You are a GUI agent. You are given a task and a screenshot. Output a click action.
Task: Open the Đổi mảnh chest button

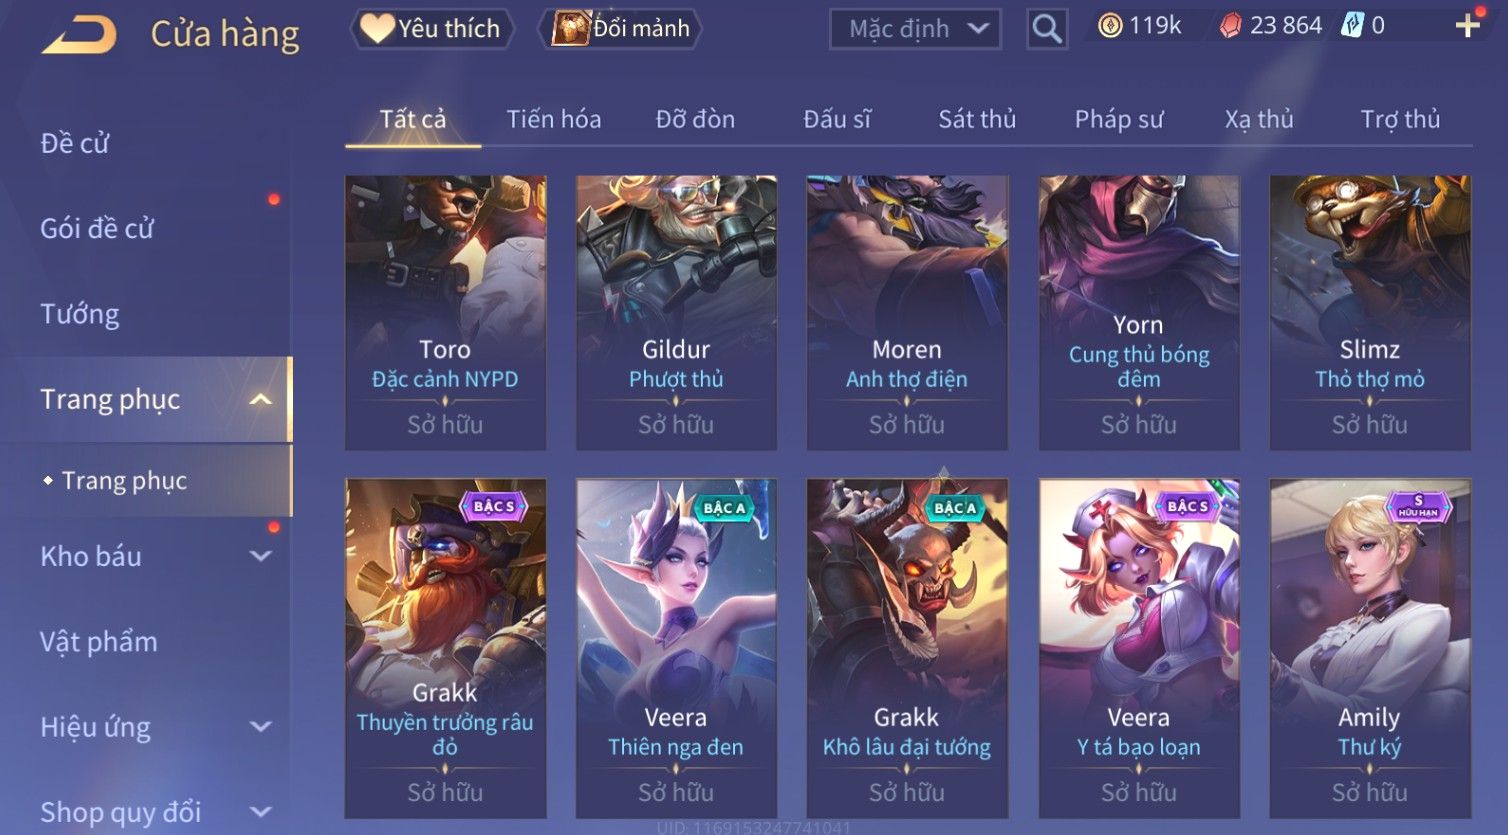620,28
